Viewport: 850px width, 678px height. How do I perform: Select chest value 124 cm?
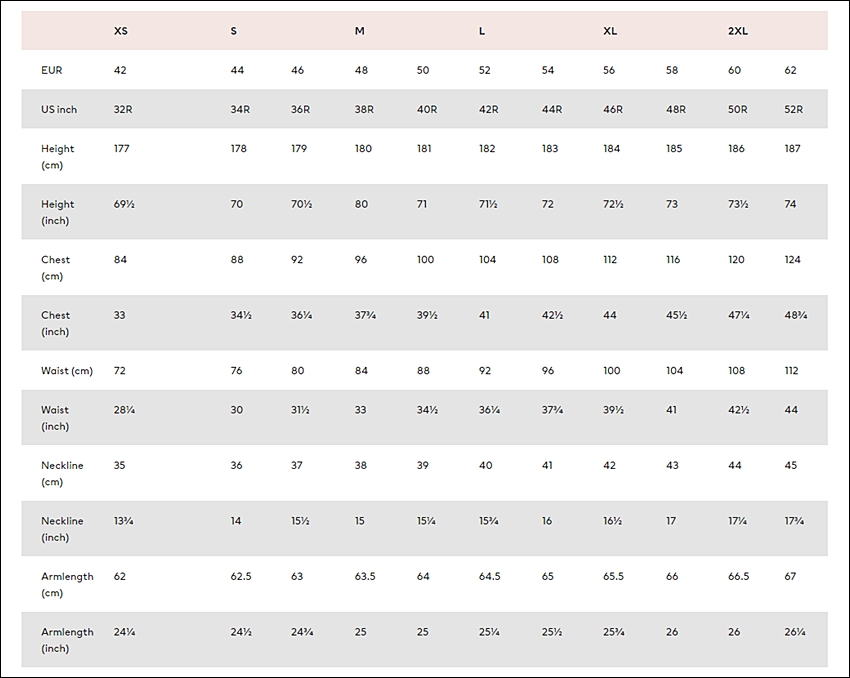pos(792,259)
